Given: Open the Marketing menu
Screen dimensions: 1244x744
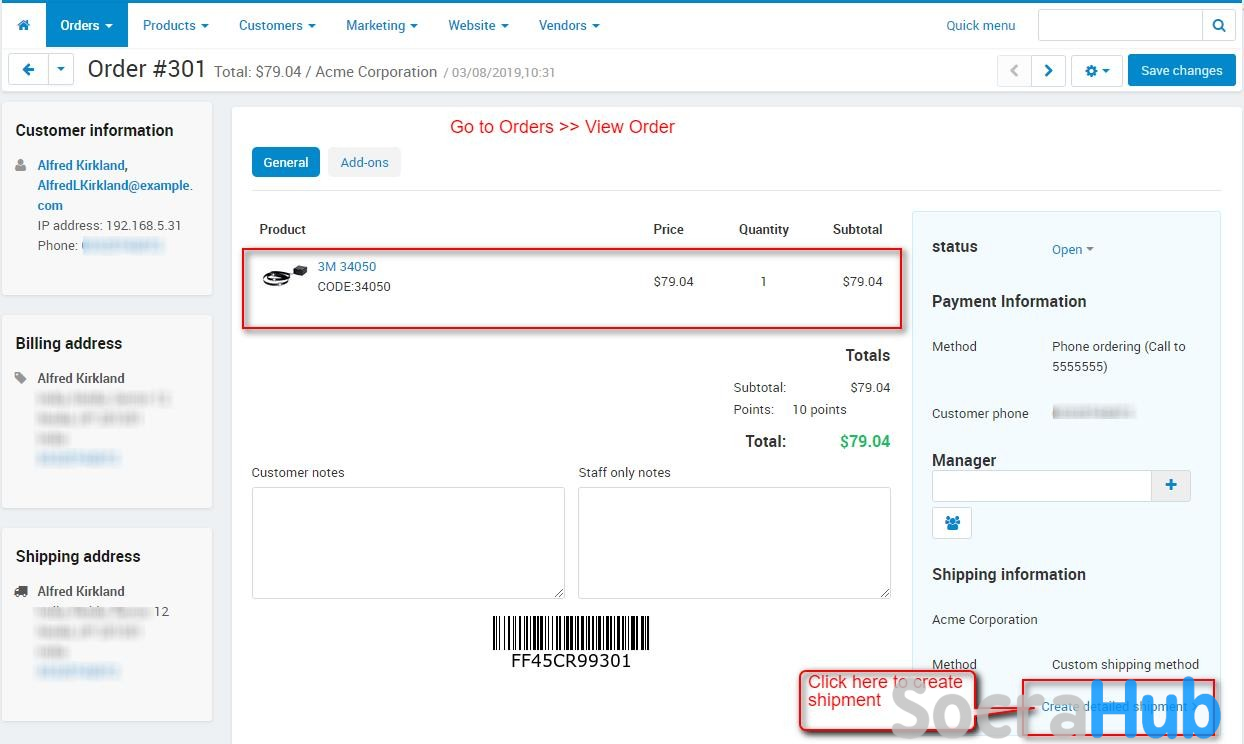Looking at the screenshot, I should pyautogui.click(x=382, y=25).
